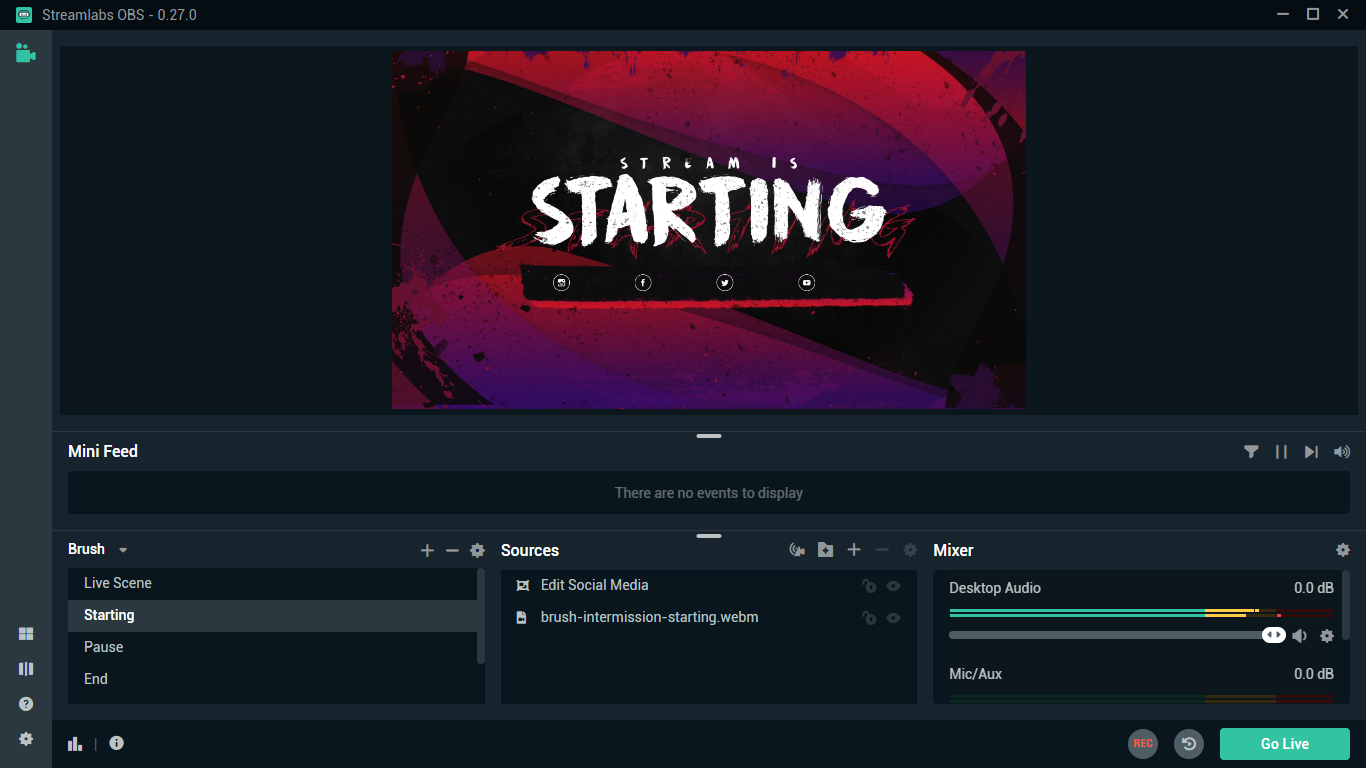Image resolution: width=1366 pixels, height=768 pixels.
Task: Adjust the Desktop Audio volume slider
Action: tap(1117, 635)
